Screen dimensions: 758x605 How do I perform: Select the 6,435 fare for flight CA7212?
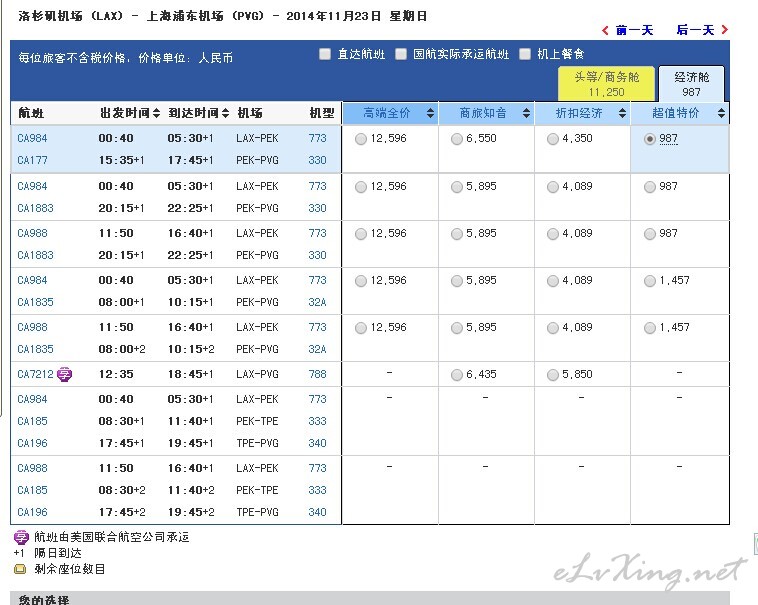457,375
